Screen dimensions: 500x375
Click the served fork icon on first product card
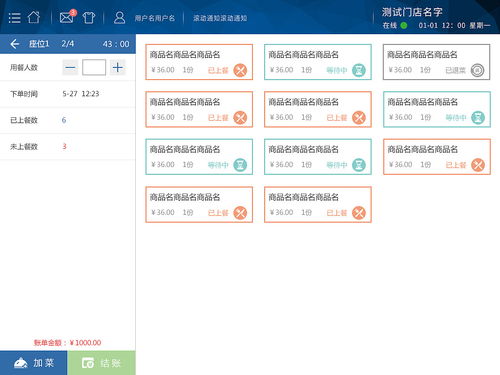click(x=240, y=70)
